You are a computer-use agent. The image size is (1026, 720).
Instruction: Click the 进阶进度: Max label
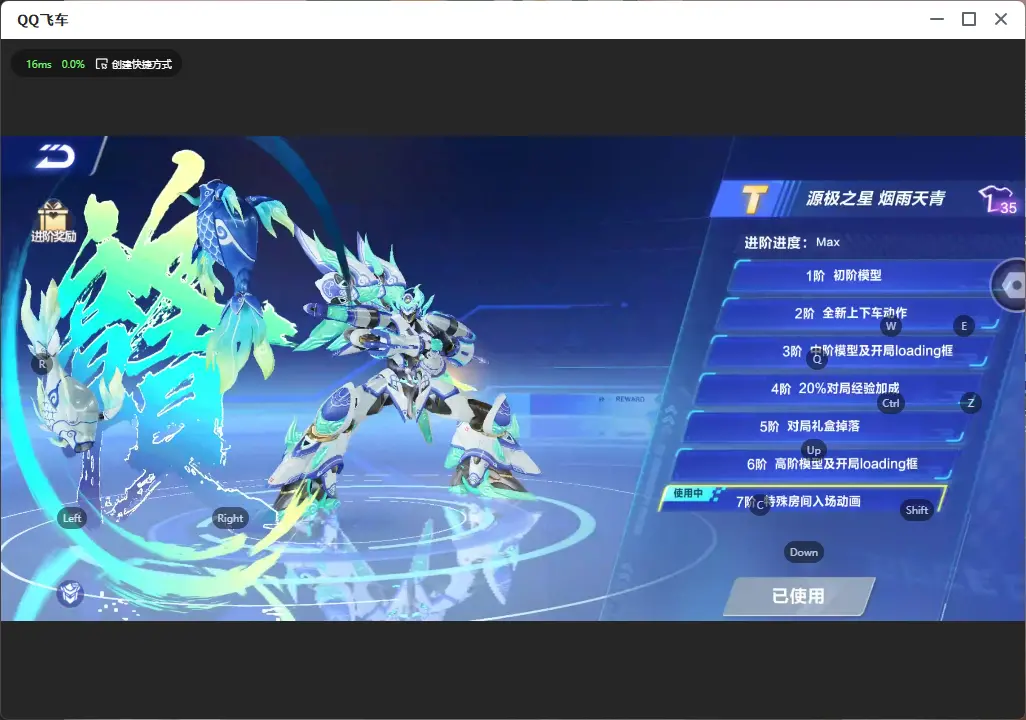click(792, 242)
